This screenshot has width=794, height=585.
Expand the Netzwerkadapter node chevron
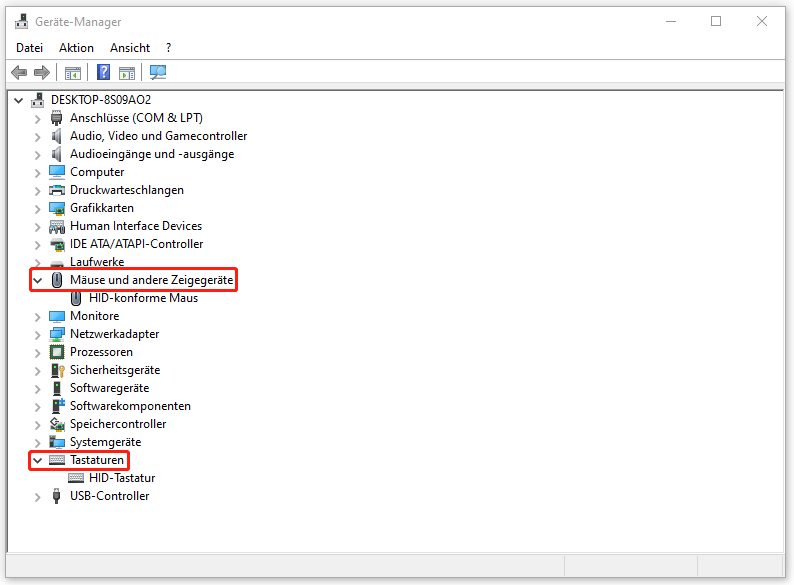(37, 335)
